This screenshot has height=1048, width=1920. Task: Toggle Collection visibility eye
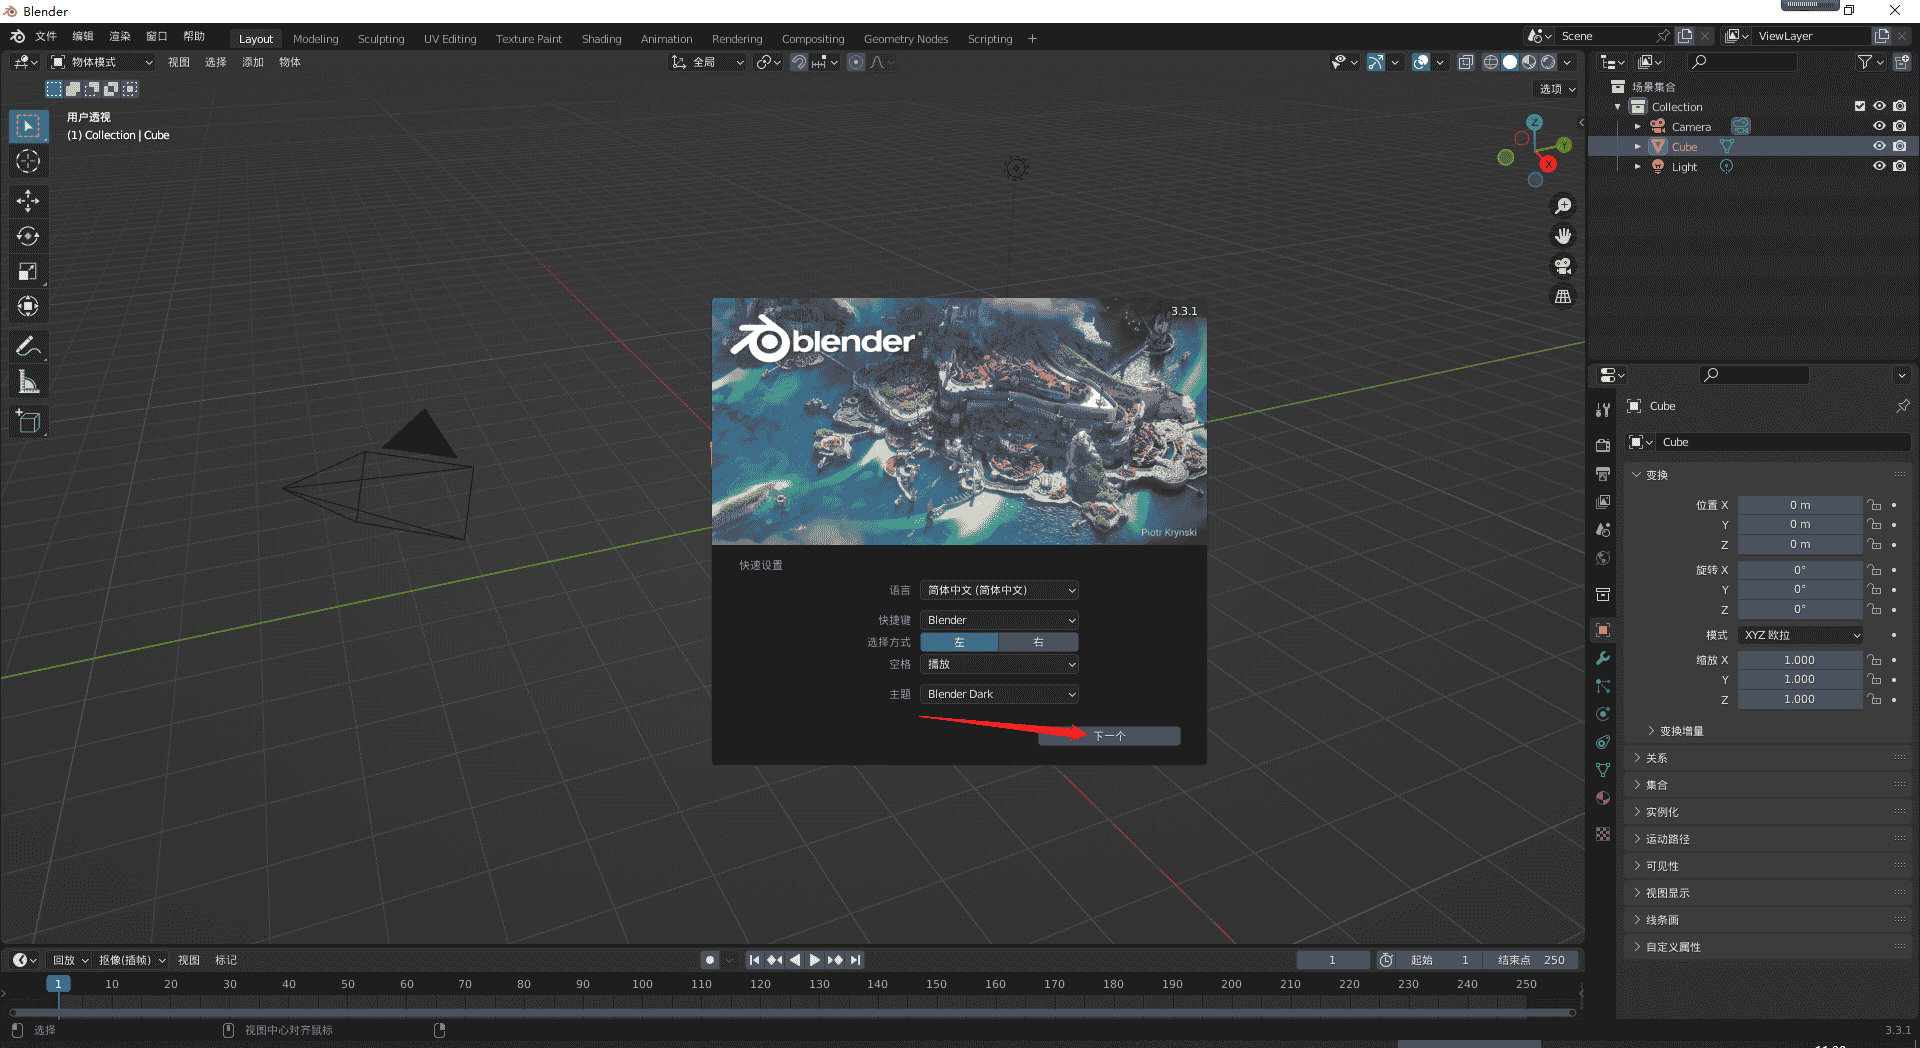coord(1879,106)
